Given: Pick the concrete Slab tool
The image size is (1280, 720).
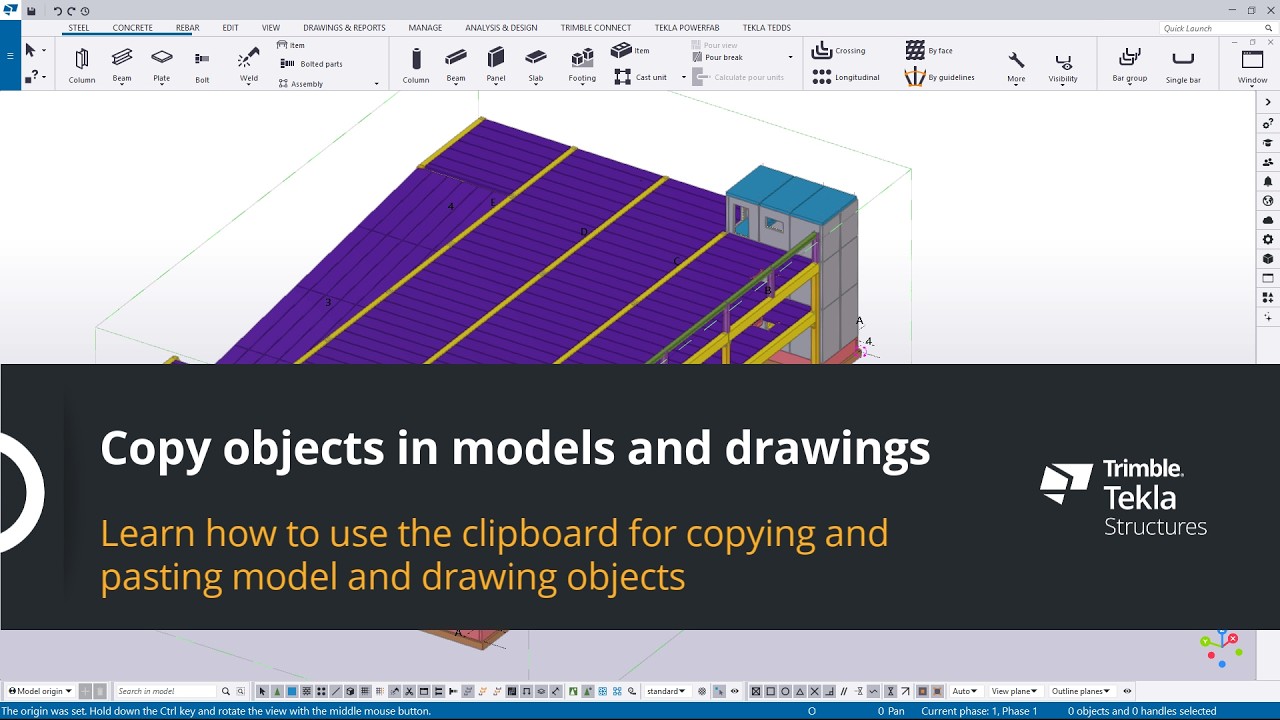Looking at the screenshot, I should [536, 65].
